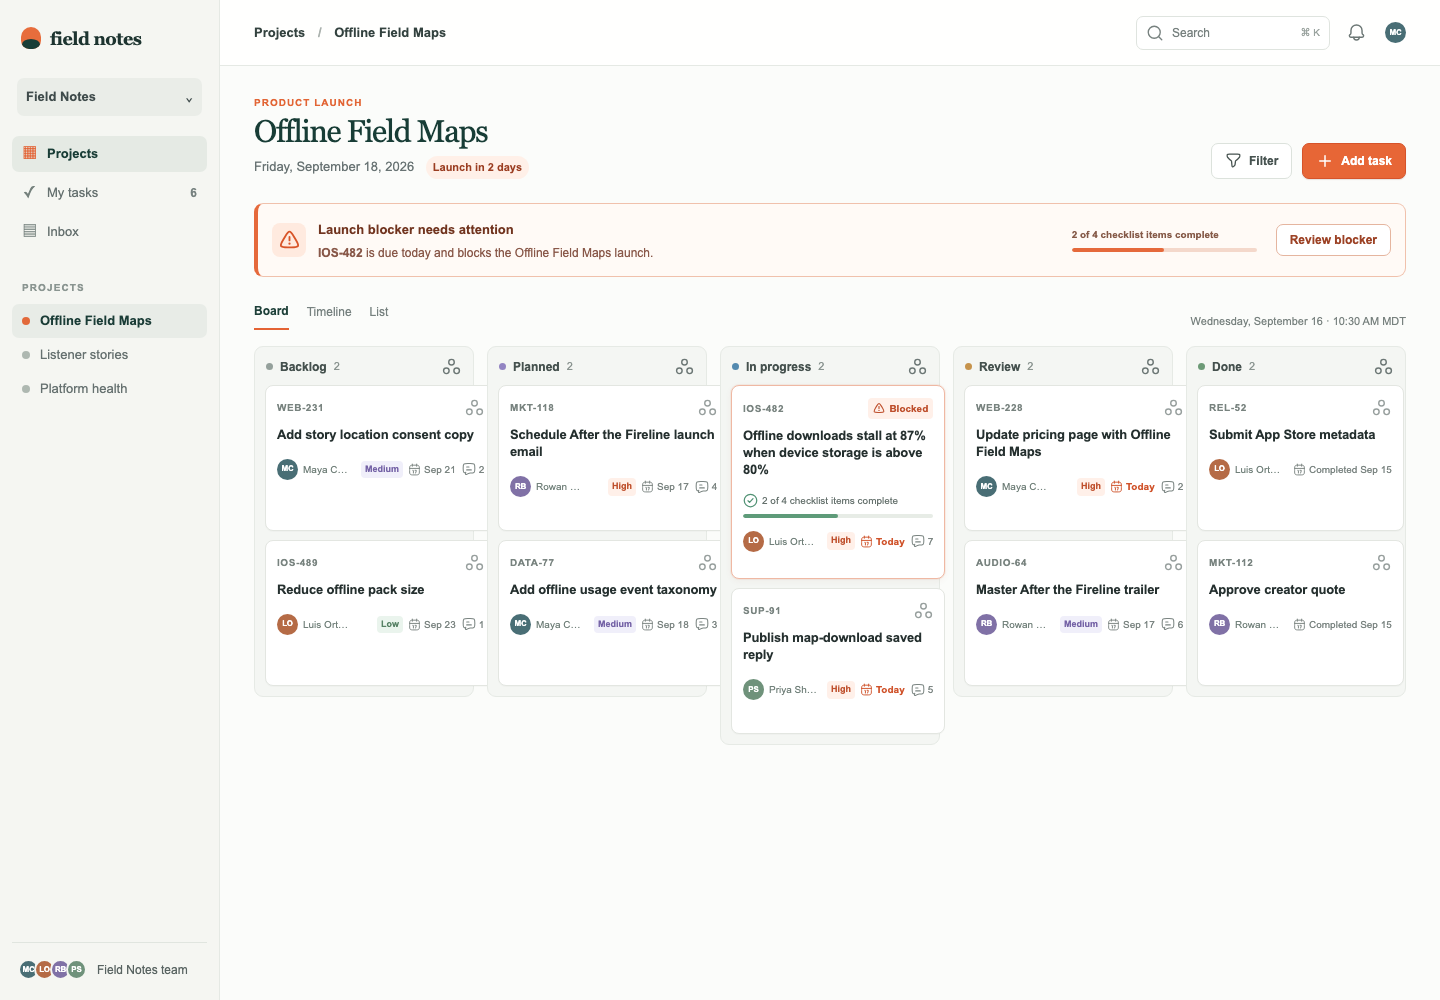Open Inbox in the sidebar
1440x1000 pixels.
(x=109, y=232)
